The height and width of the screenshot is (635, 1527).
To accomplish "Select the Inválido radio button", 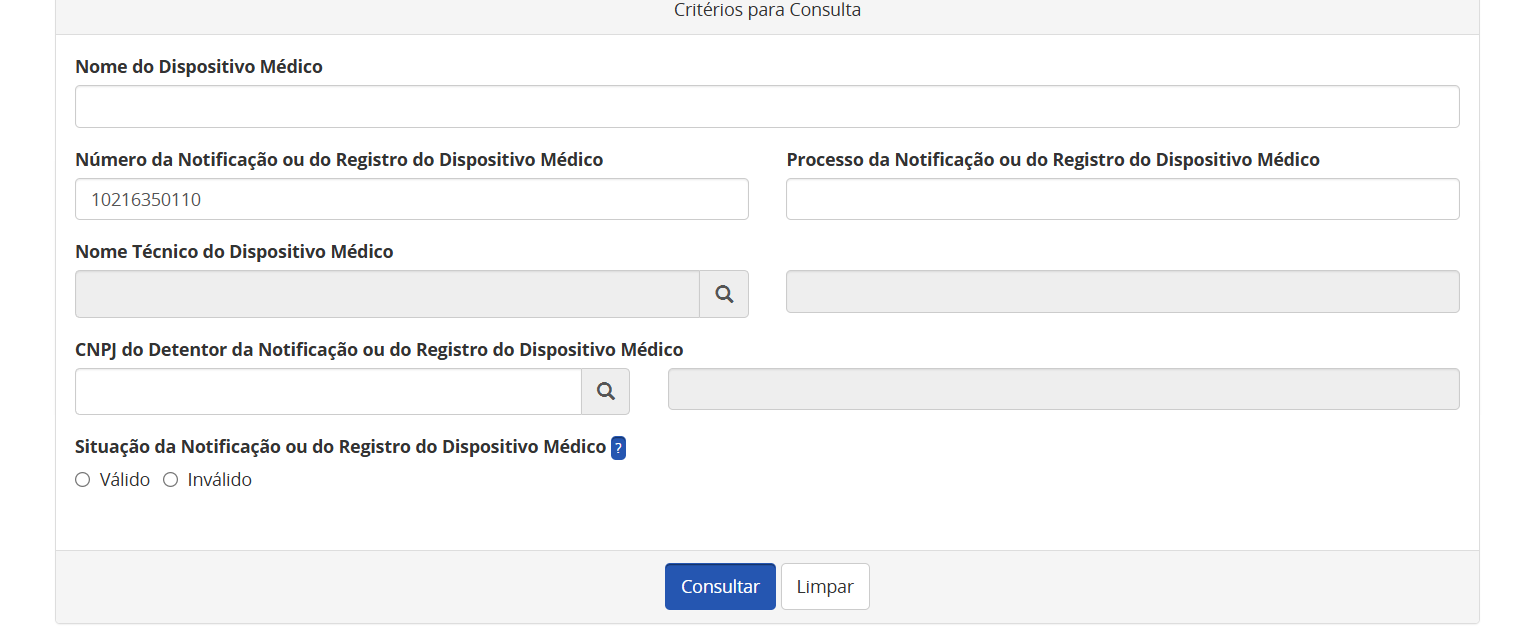I will click(x=171, y=480).
